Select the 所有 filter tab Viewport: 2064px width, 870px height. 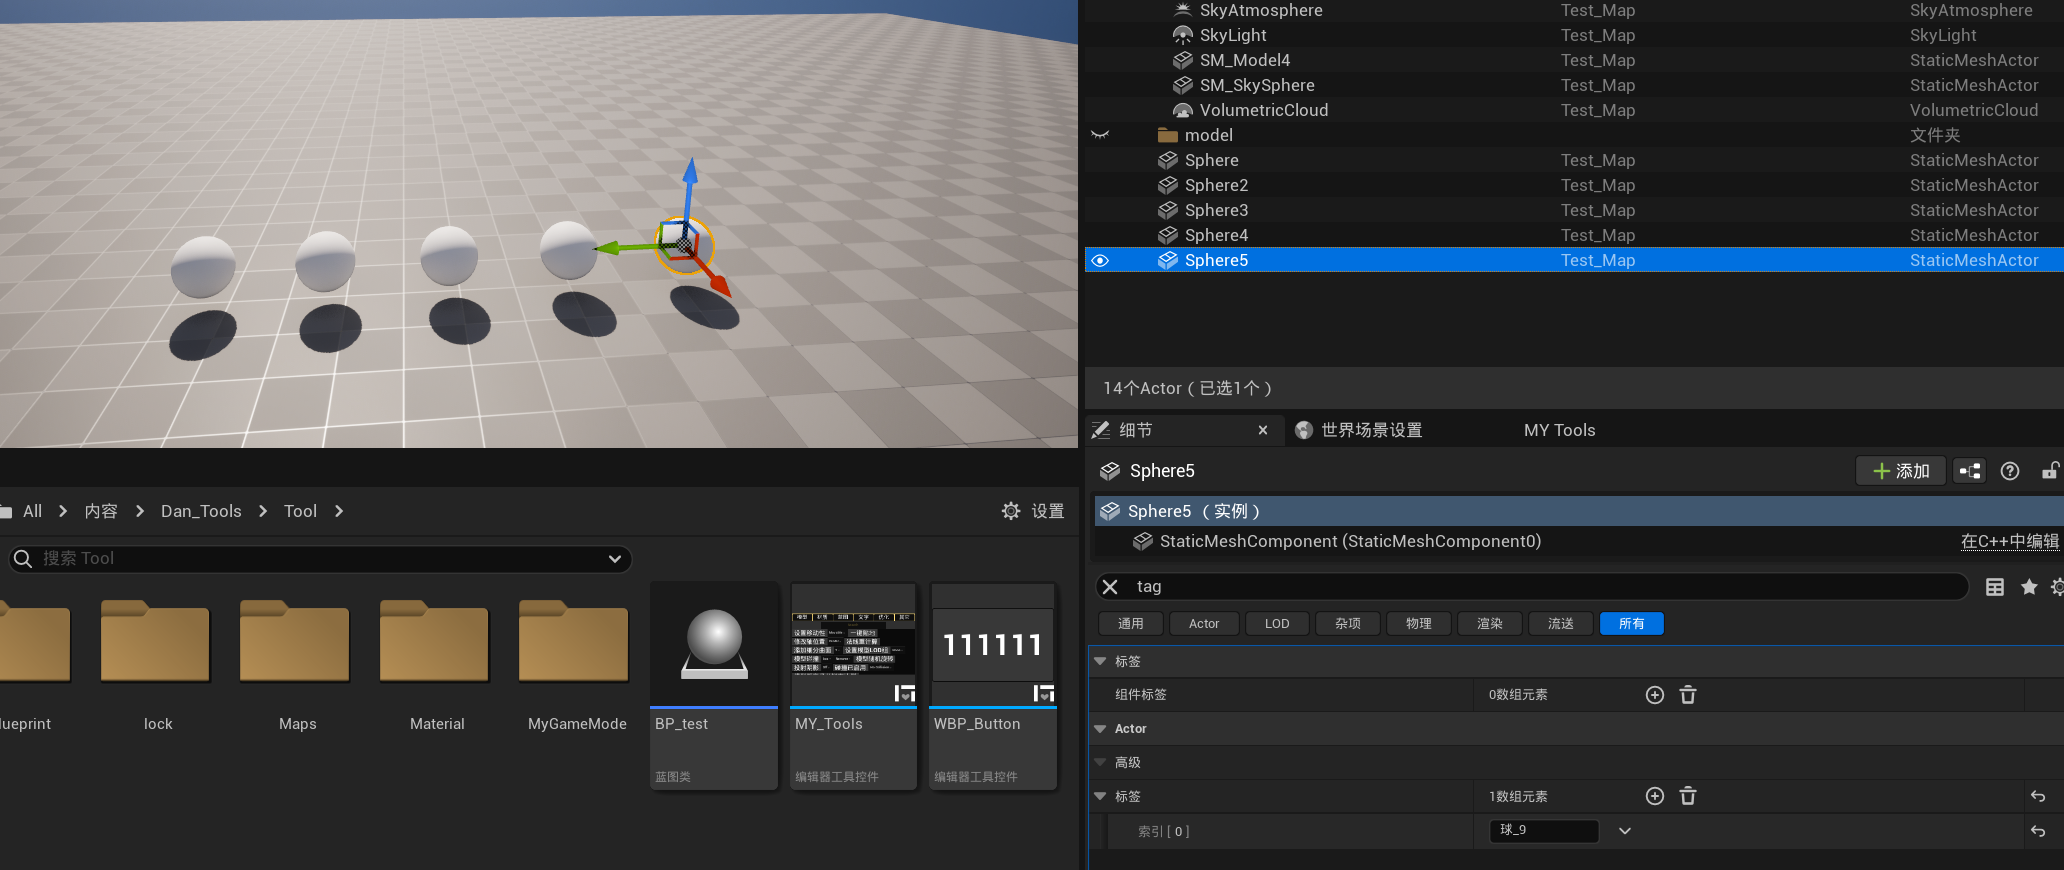point(1631,624)
